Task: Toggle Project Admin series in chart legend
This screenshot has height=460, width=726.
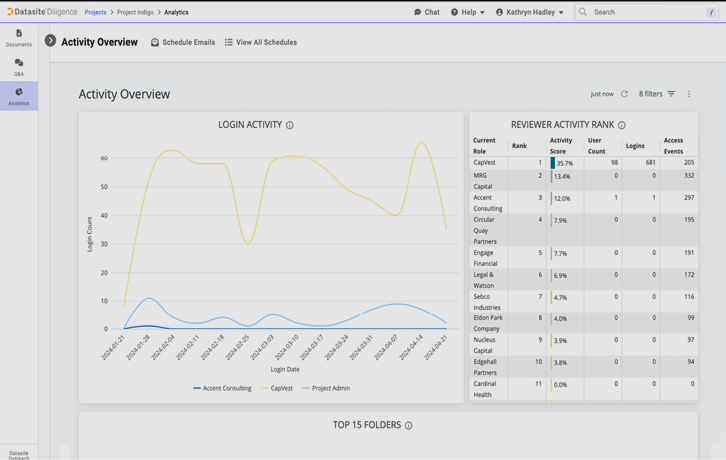Action: tap(326, 388)
